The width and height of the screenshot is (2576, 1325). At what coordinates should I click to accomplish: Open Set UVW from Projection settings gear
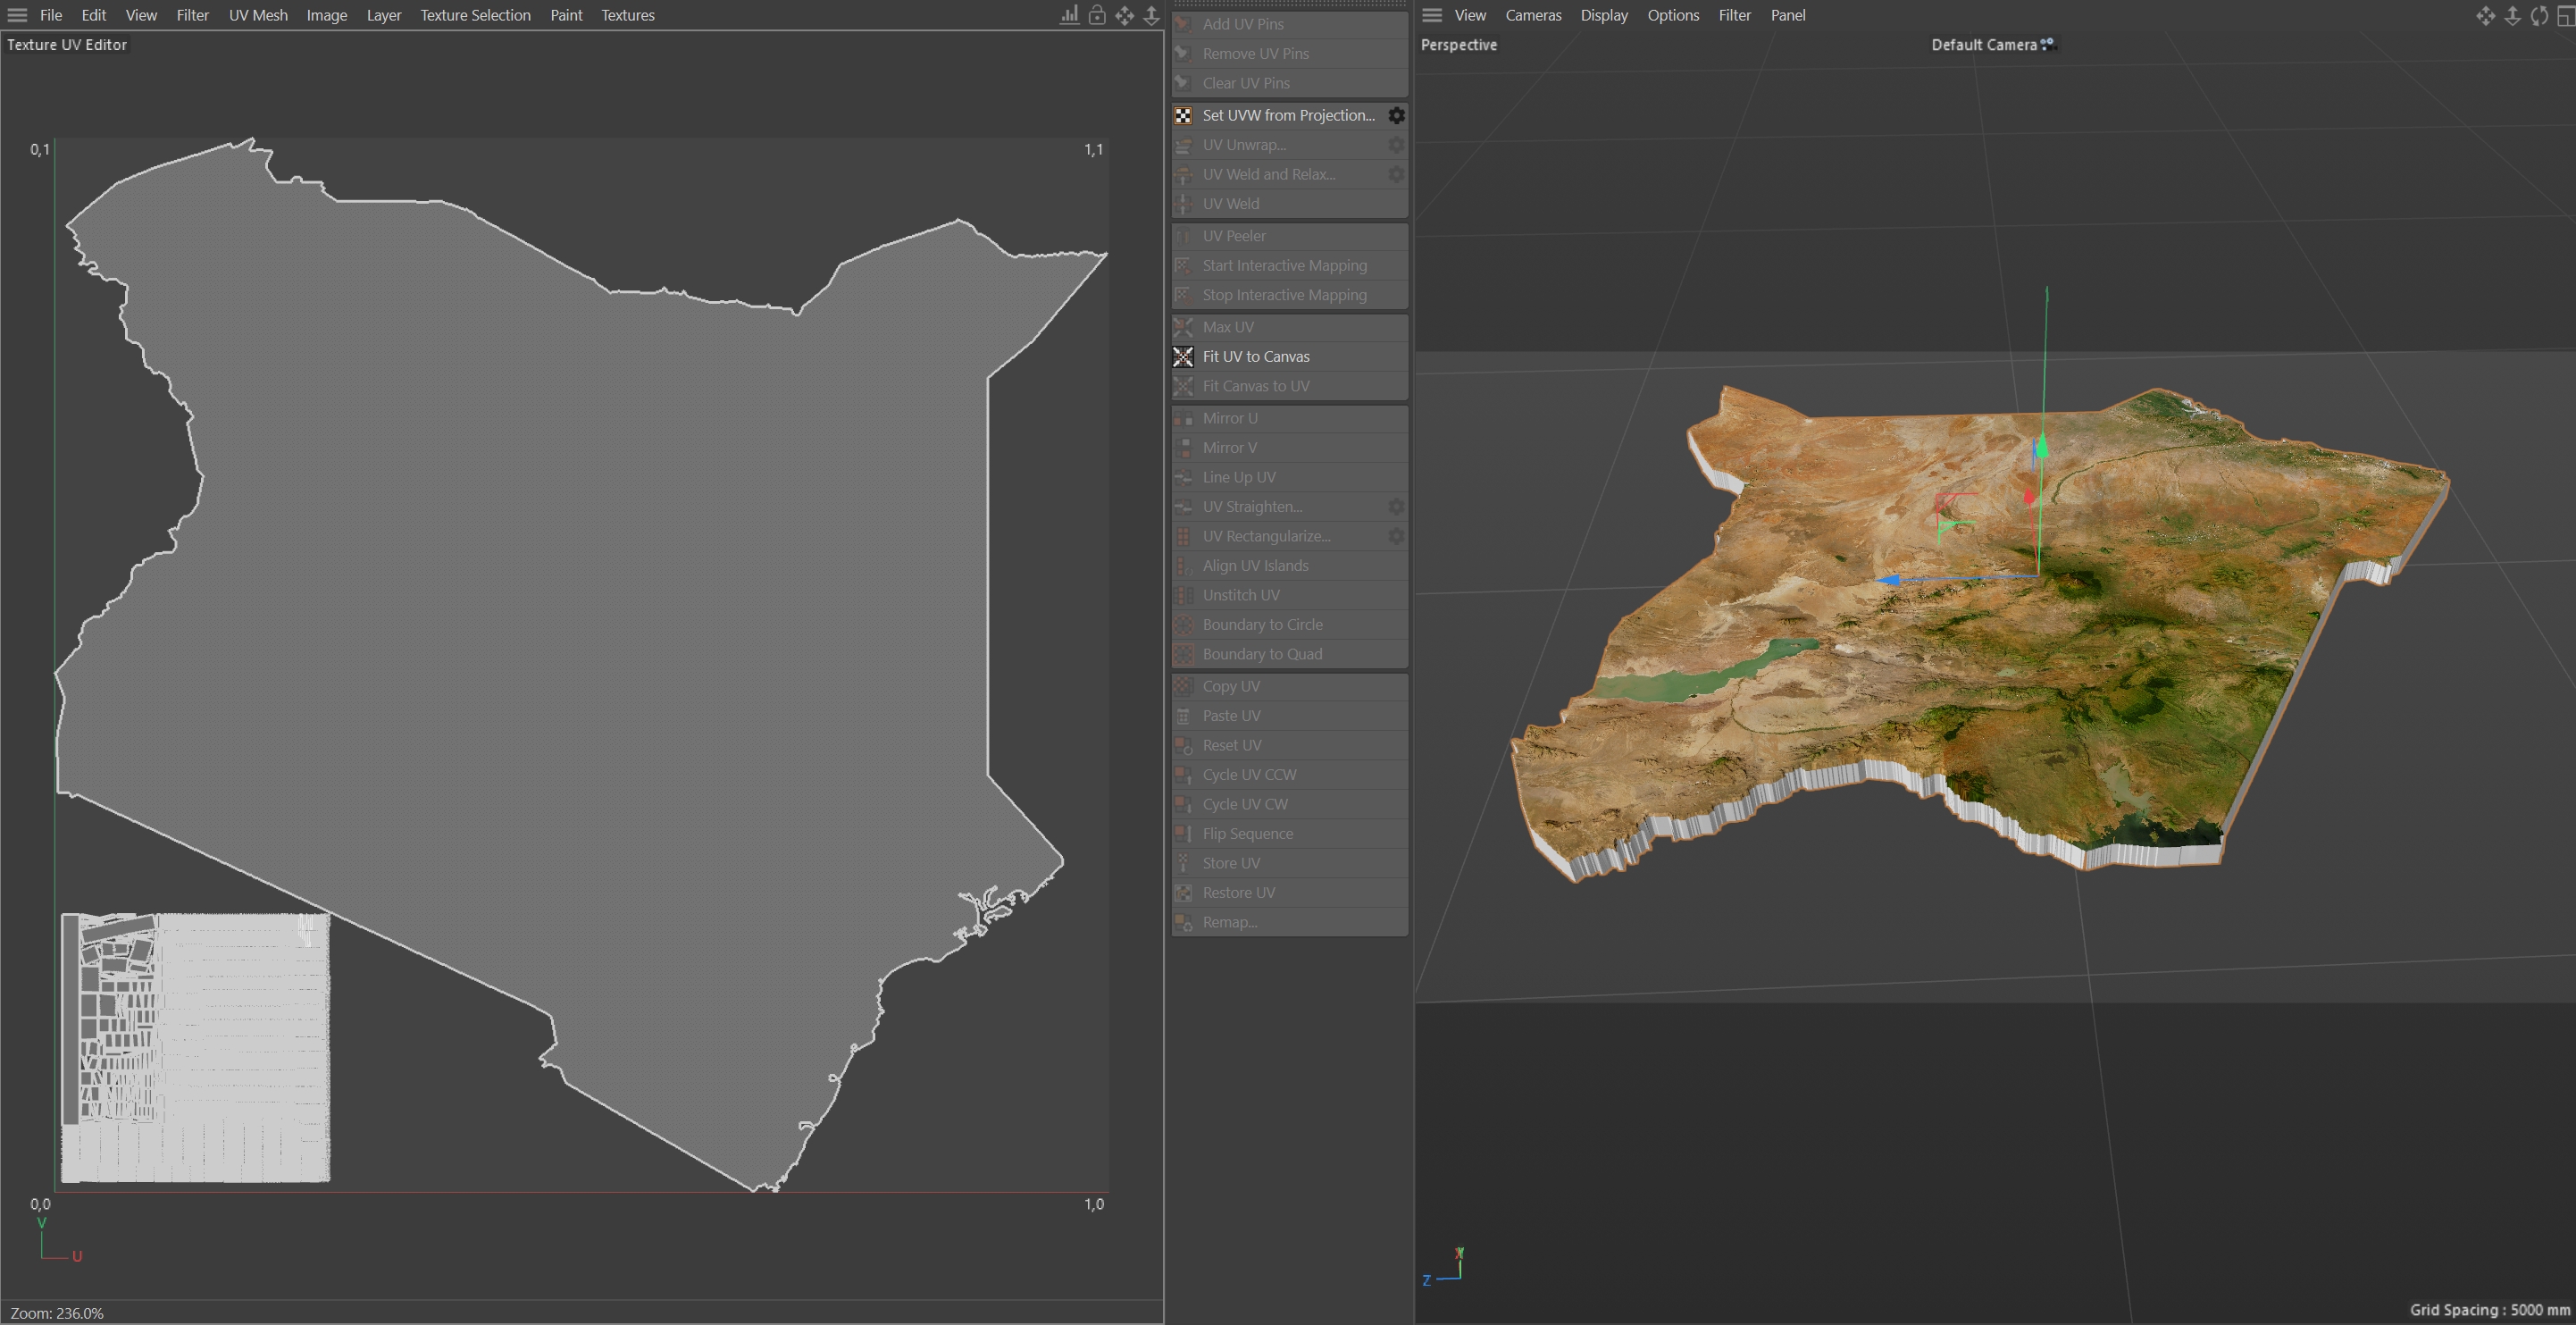1396,115
